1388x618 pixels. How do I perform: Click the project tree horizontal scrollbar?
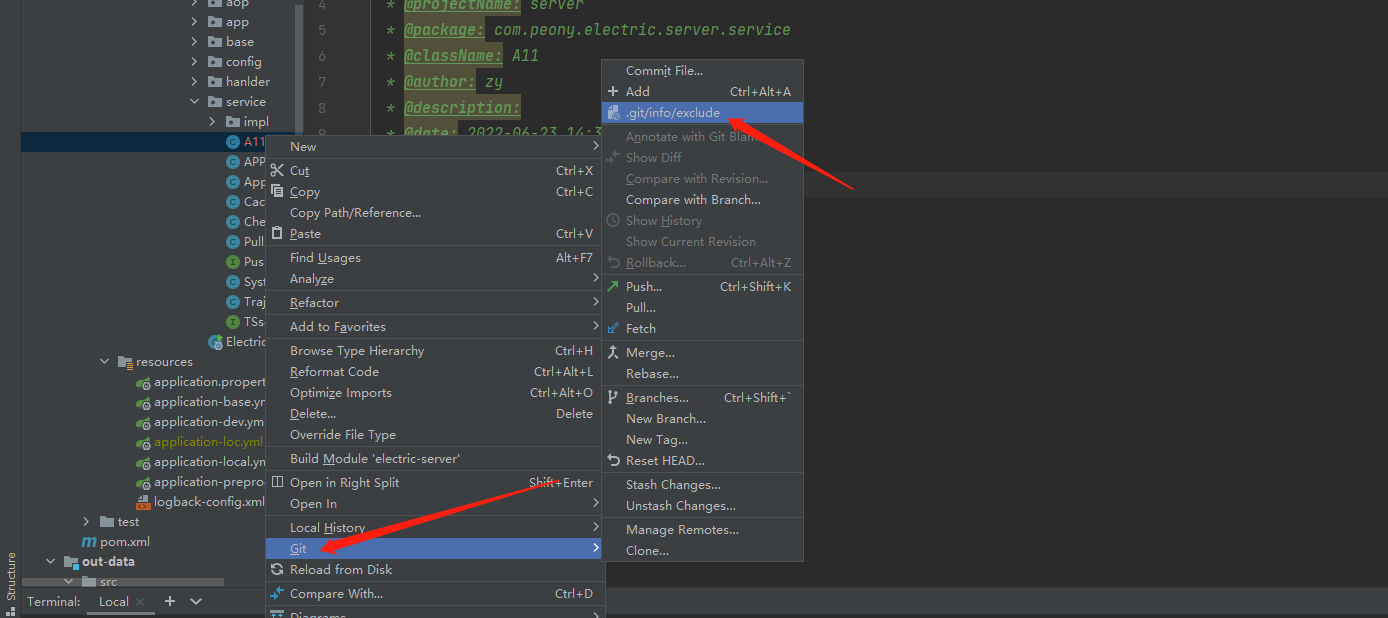tap(122, 582)
